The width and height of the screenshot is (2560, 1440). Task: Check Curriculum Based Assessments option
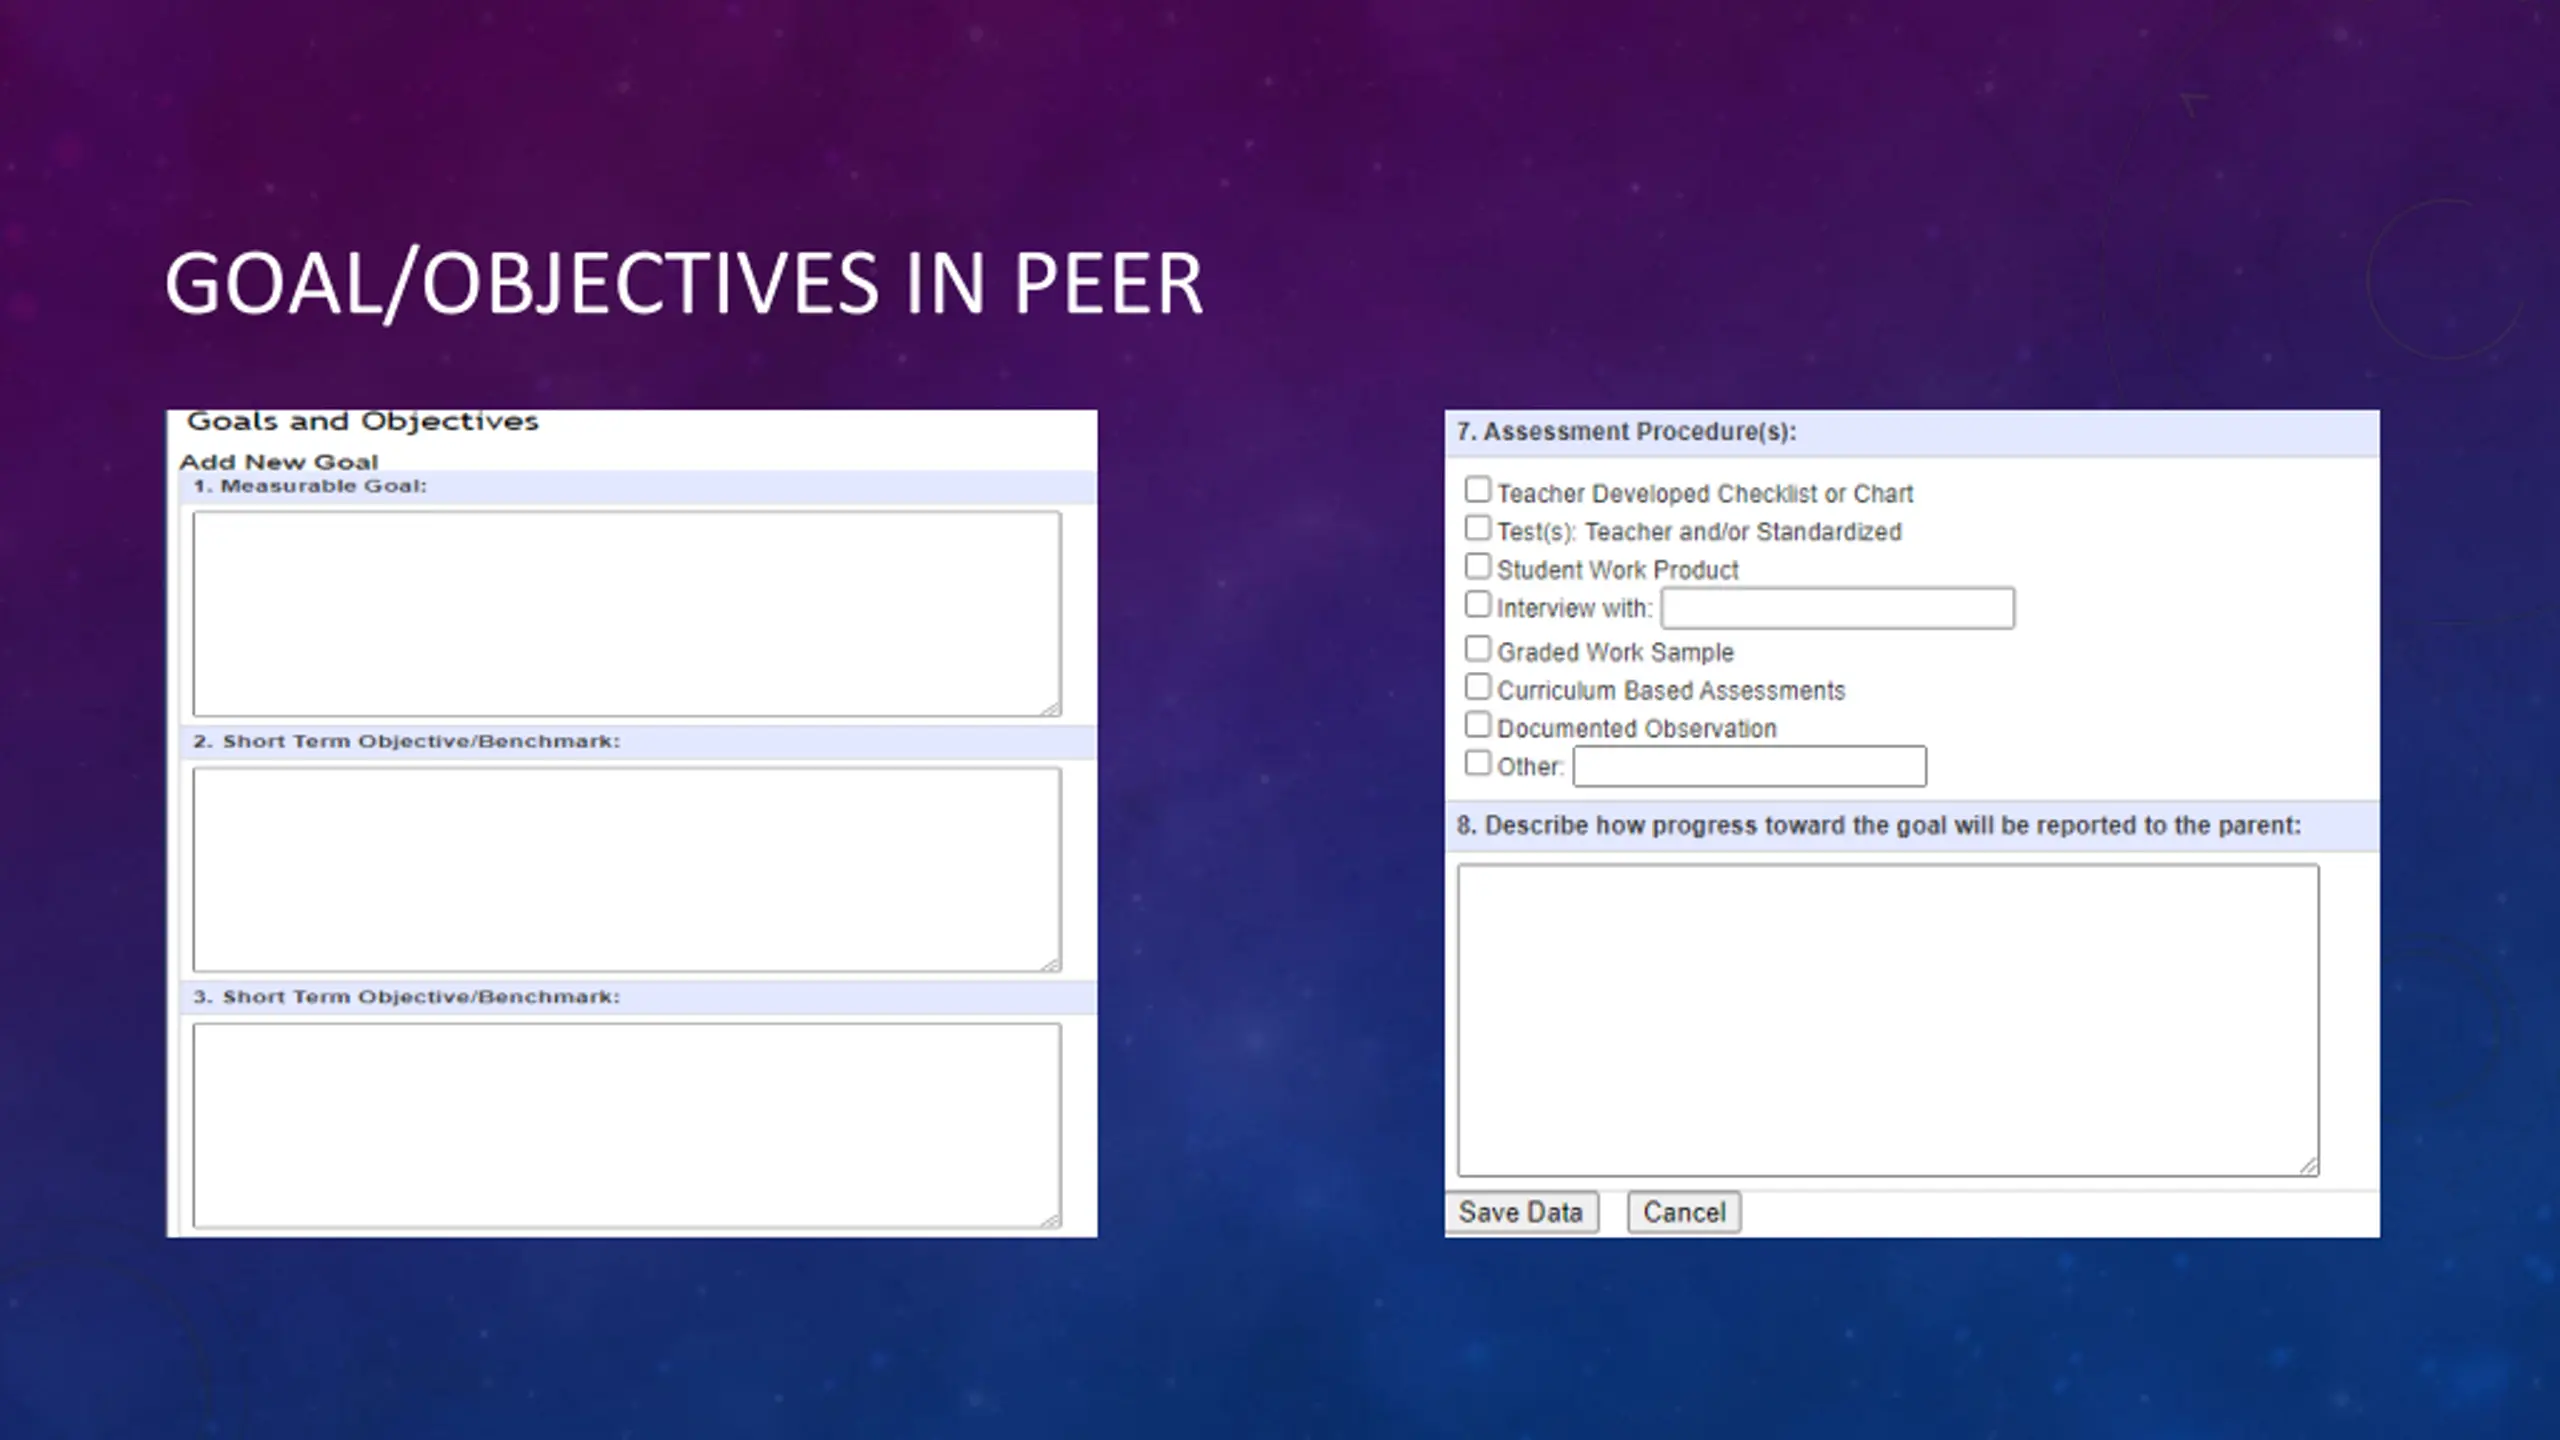coord(1477,687)
